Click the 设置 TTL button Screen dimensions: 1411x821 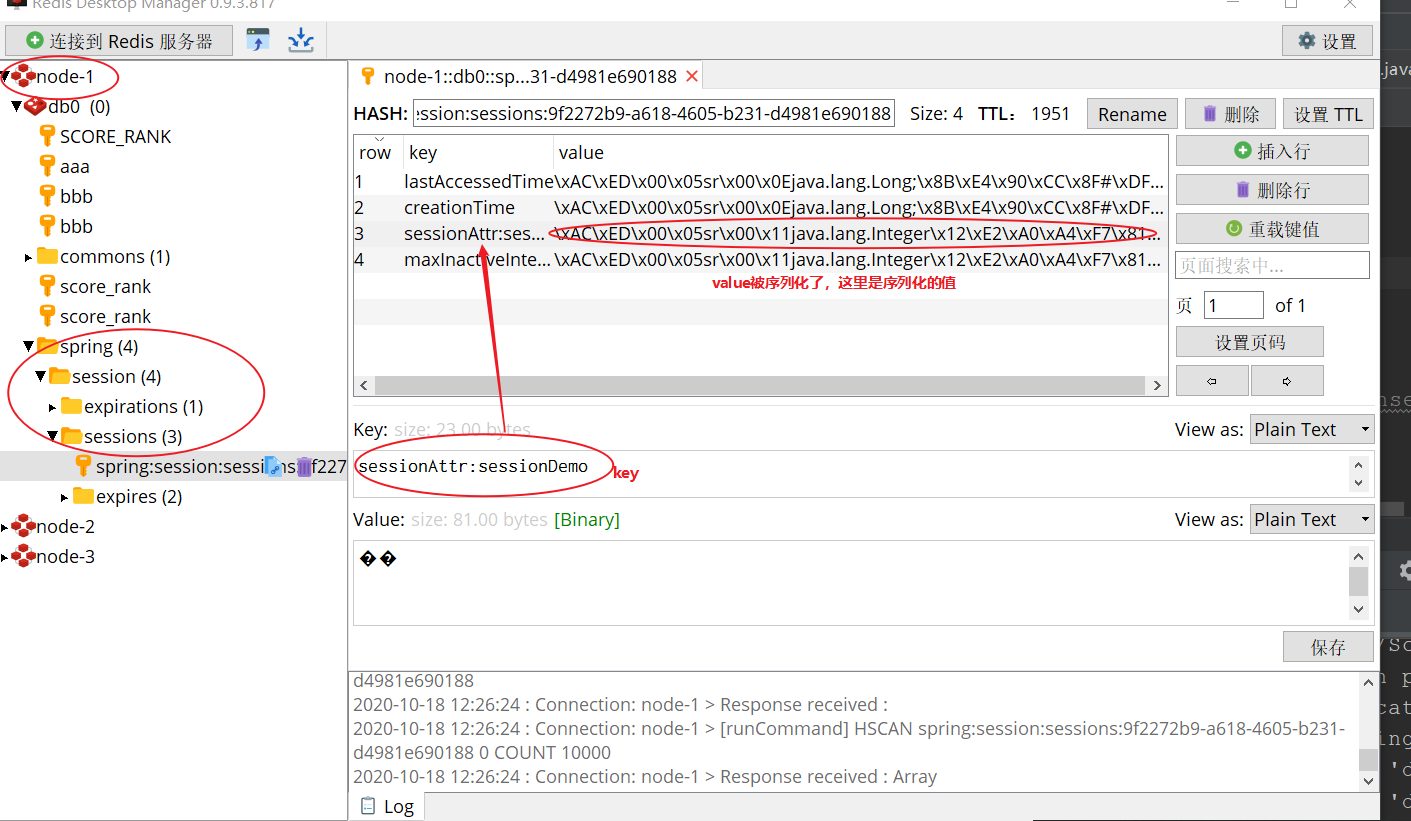pyautogui.click(x=1328, y=114)
